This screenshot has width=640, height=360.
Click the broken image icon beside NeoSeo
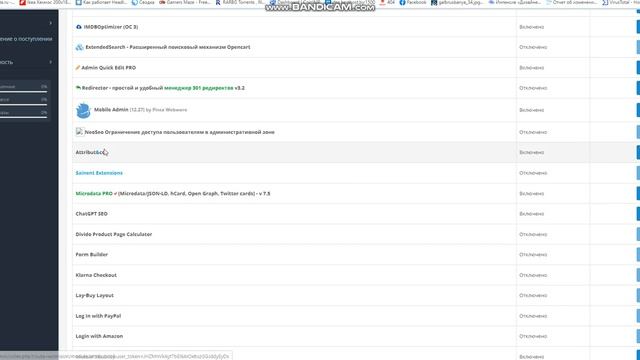(x=80, y=132)
